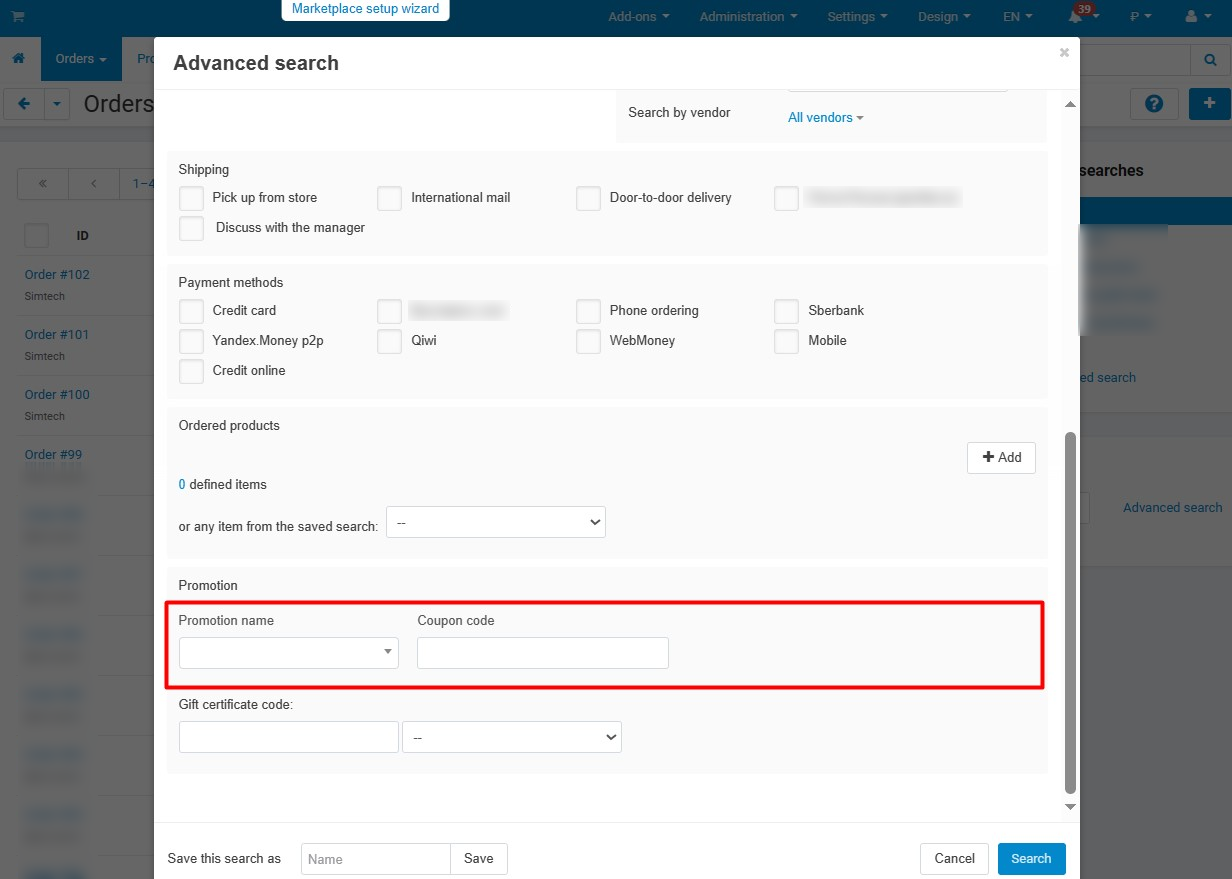Select all orders with the ID header checkbox

click(36, 236)
